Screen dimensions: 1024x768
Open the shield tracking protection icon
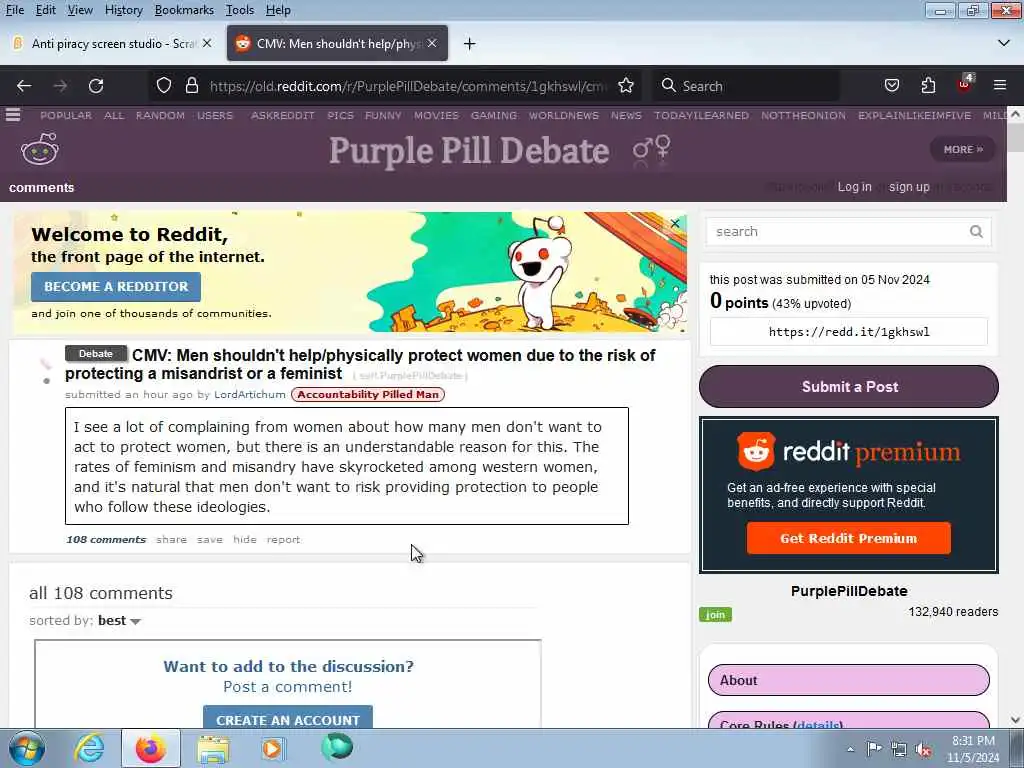pyautogui.click(x=164, y=86)
